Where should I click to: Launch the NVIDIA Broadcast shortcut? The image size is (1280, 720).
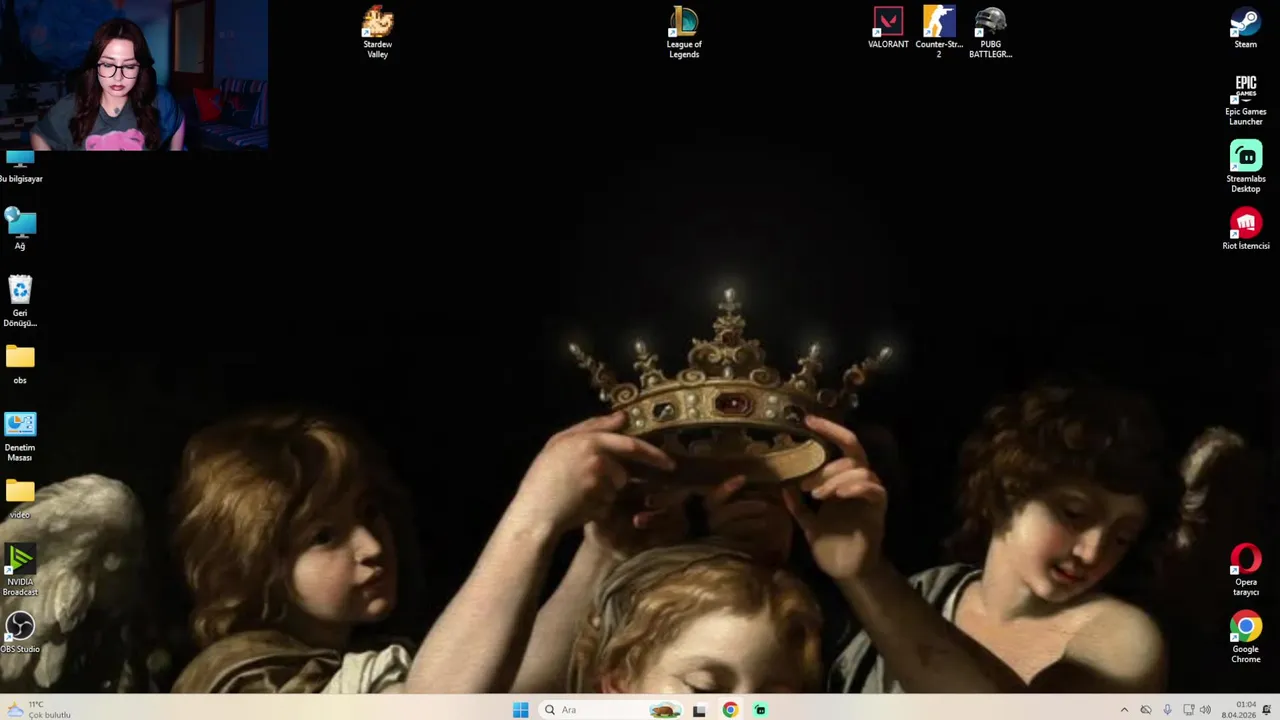pyautogui.click(x=20, y=570)
